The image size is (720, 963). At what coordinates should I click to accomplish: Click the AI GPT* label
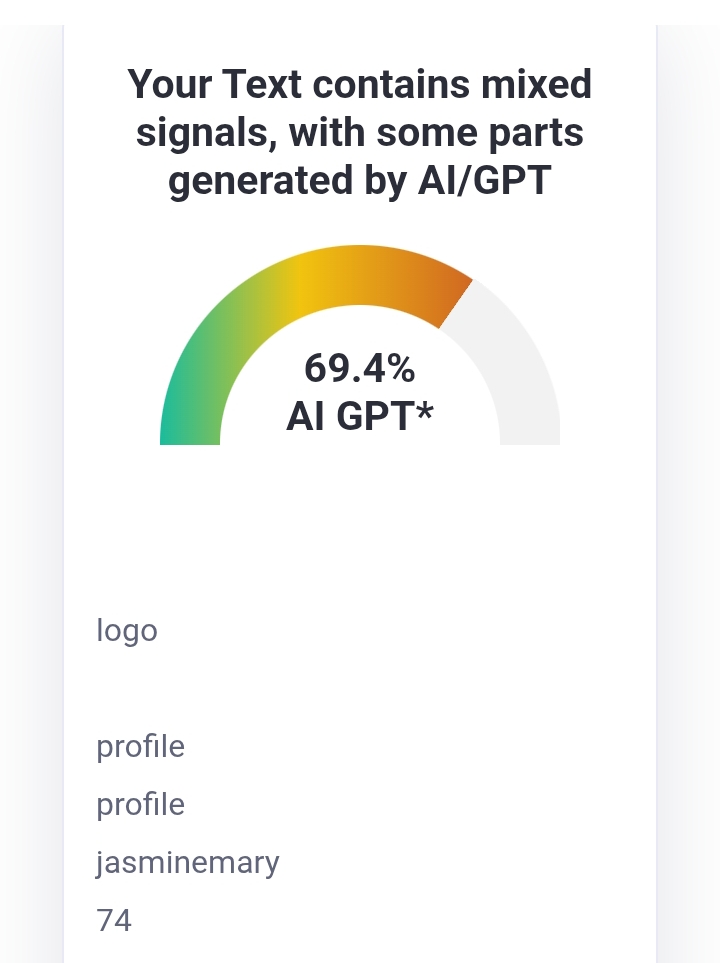[x=359, y=416]
